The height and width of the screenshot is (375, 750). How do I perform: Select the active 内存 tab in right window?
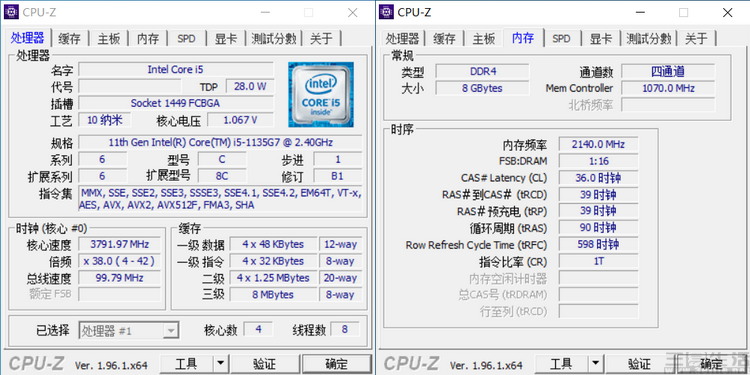click(523, 37)
